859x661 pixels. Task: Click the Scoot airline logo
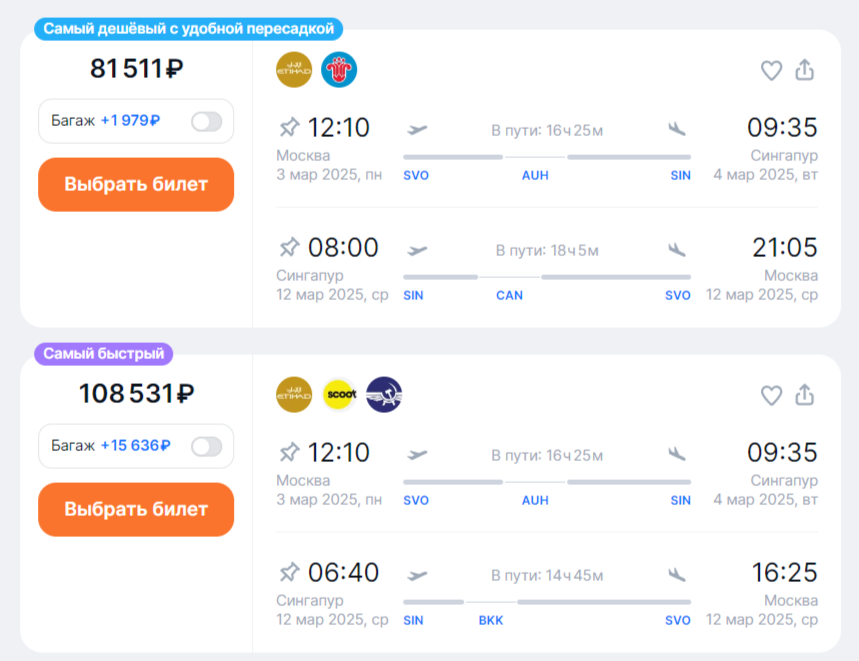coord(339,395)
